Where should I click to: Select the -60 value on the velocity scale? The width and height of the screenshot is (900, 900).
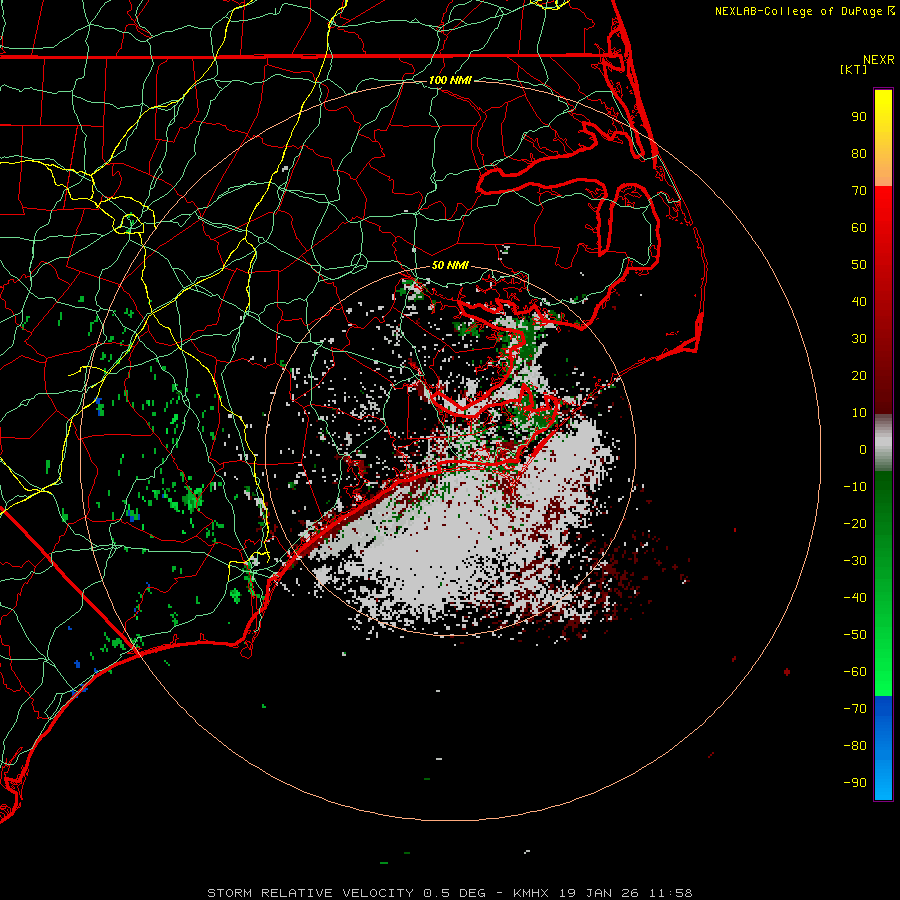(855, 672)
